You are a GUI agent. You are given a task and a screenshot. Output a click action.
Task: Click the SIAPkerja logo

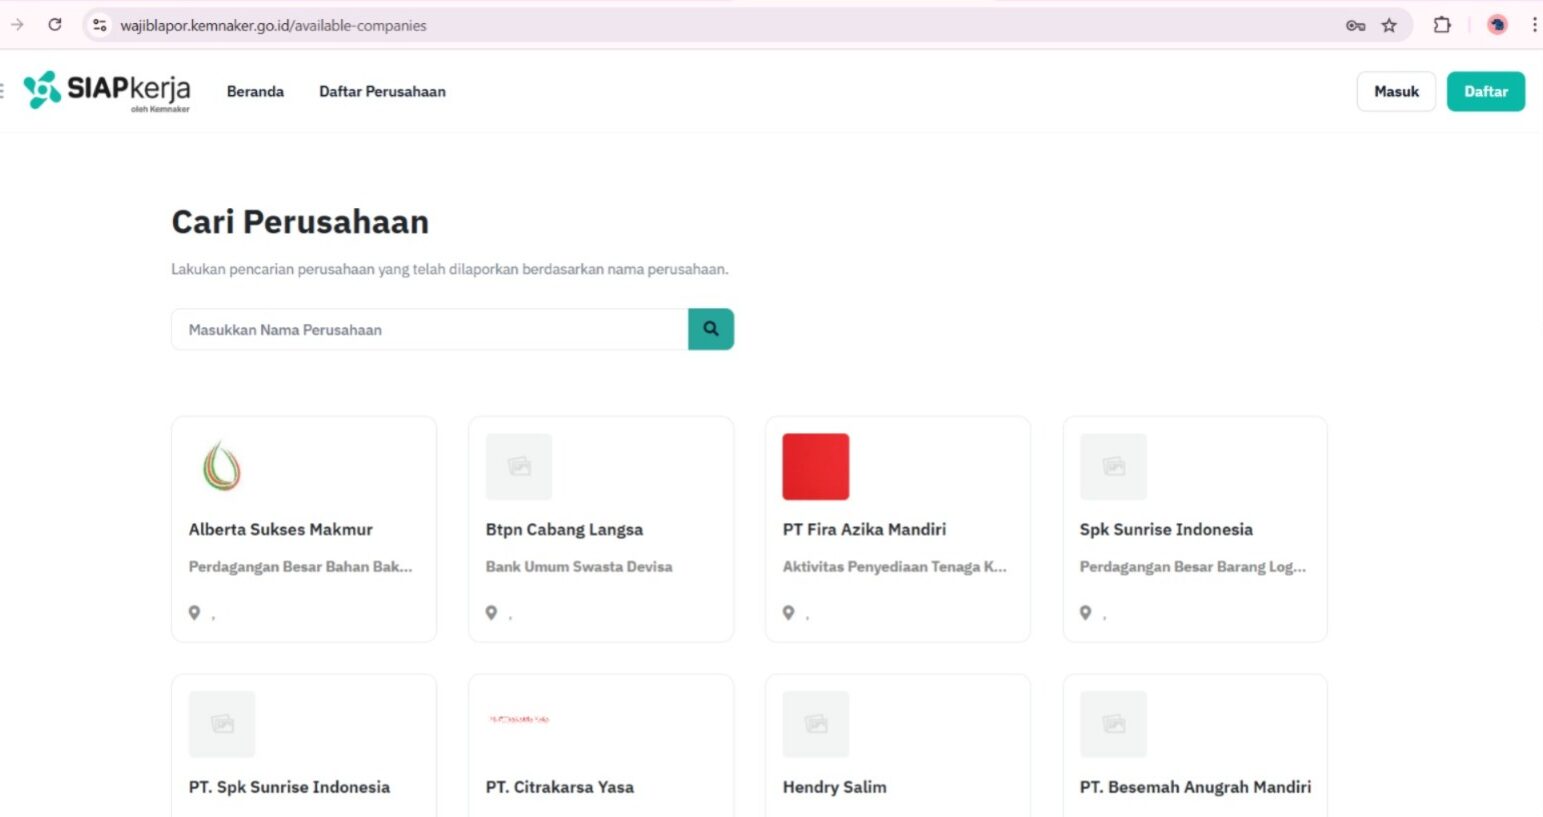click(107, 91)
